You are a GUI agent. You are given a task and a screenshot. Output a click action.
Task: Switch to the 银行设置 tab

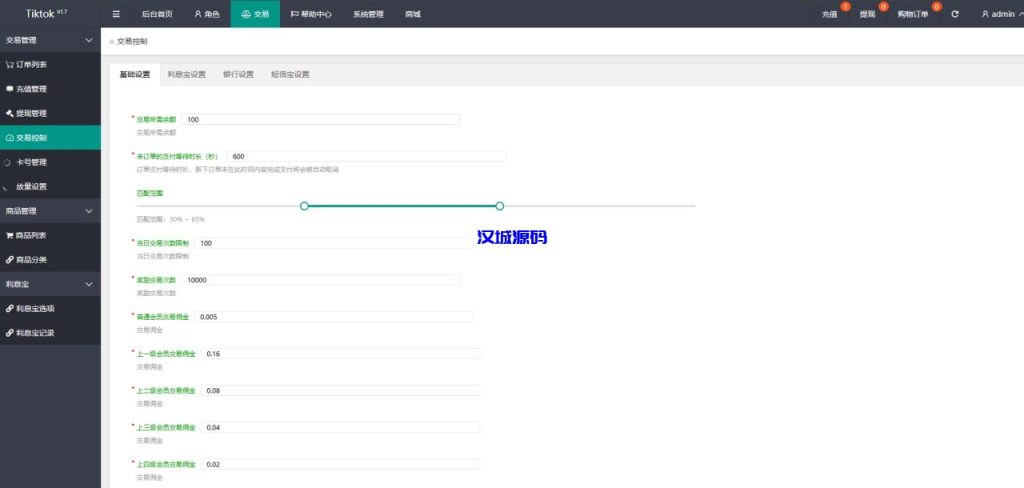click(238, 74)
